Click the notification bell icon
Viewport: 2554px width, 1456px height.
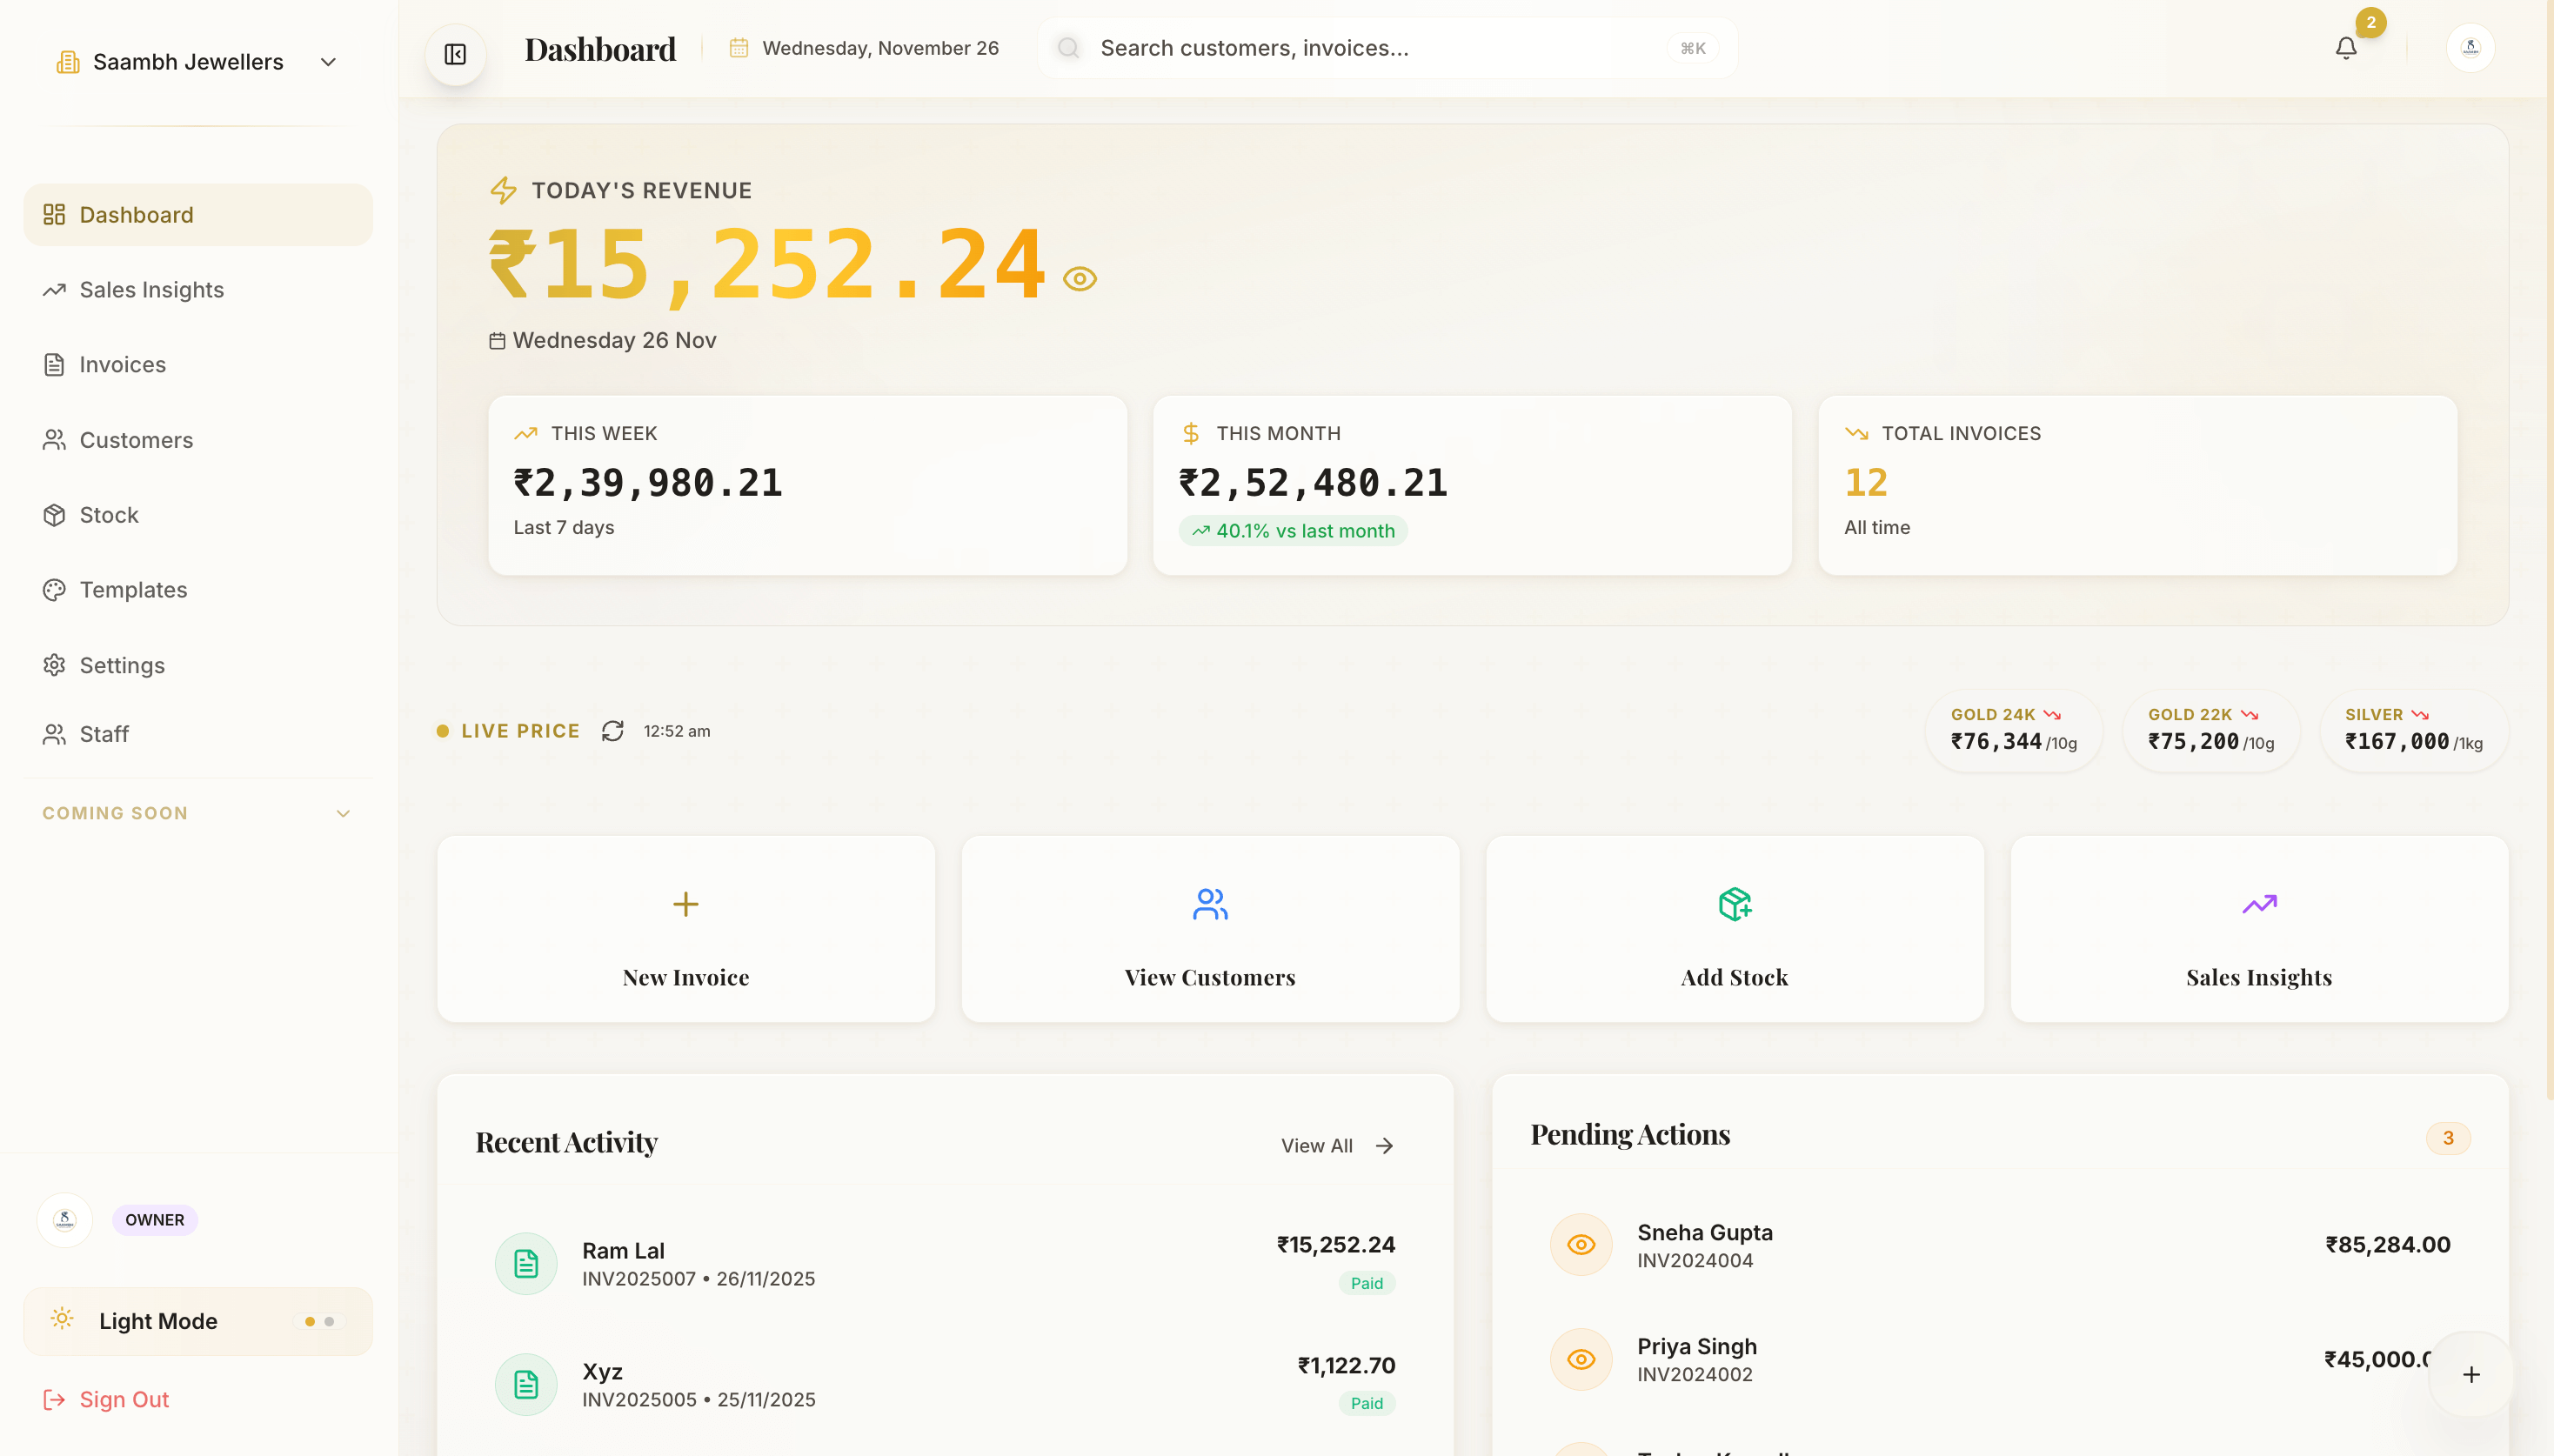point(2345,47)
